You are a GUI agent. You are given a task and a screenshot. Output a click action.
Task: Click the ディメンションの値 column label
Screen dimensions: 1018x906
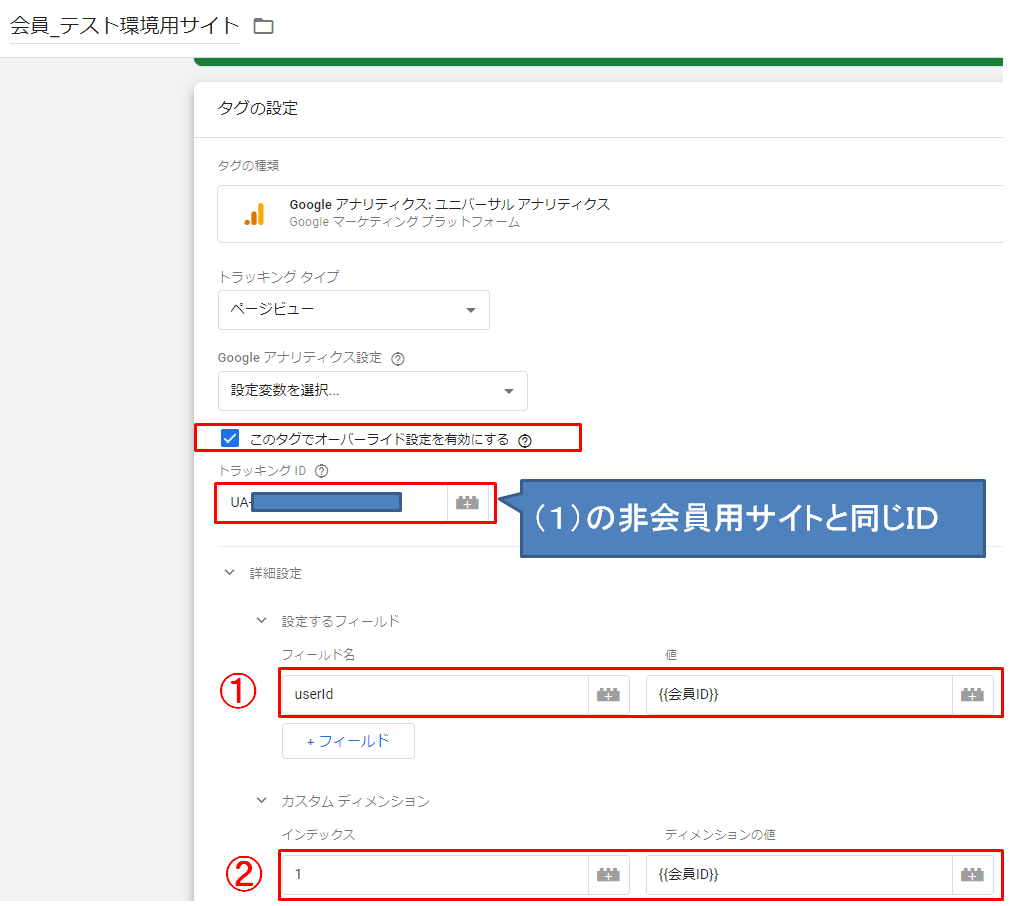coord(719,835)
